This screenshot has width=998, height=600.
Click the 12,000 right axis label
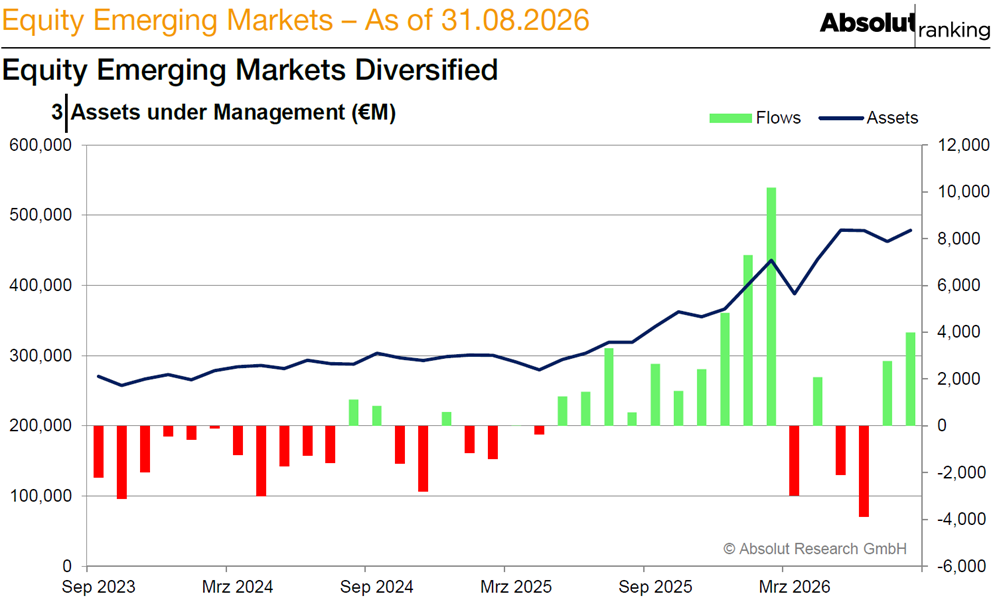click(x=964, y=145)
